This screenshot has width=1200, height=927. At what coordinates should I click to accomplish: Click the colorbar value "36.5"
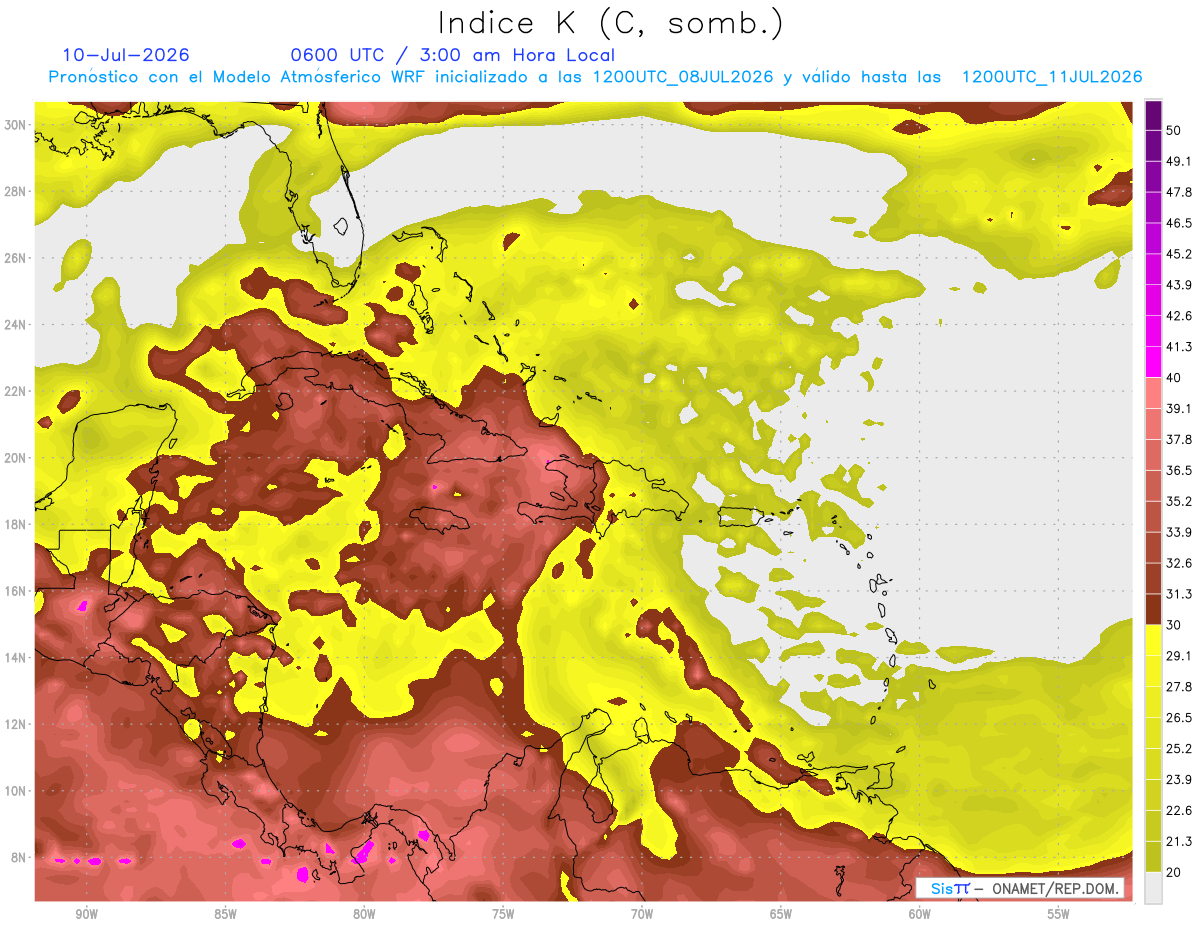coord(1179,470)
